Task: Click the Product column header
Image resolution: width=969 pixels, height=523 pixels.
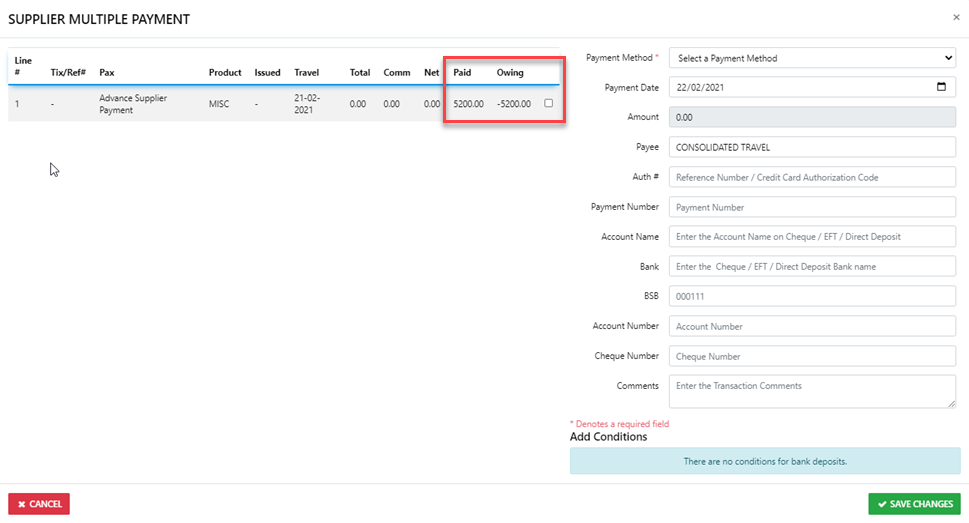Action: (225, 72)
